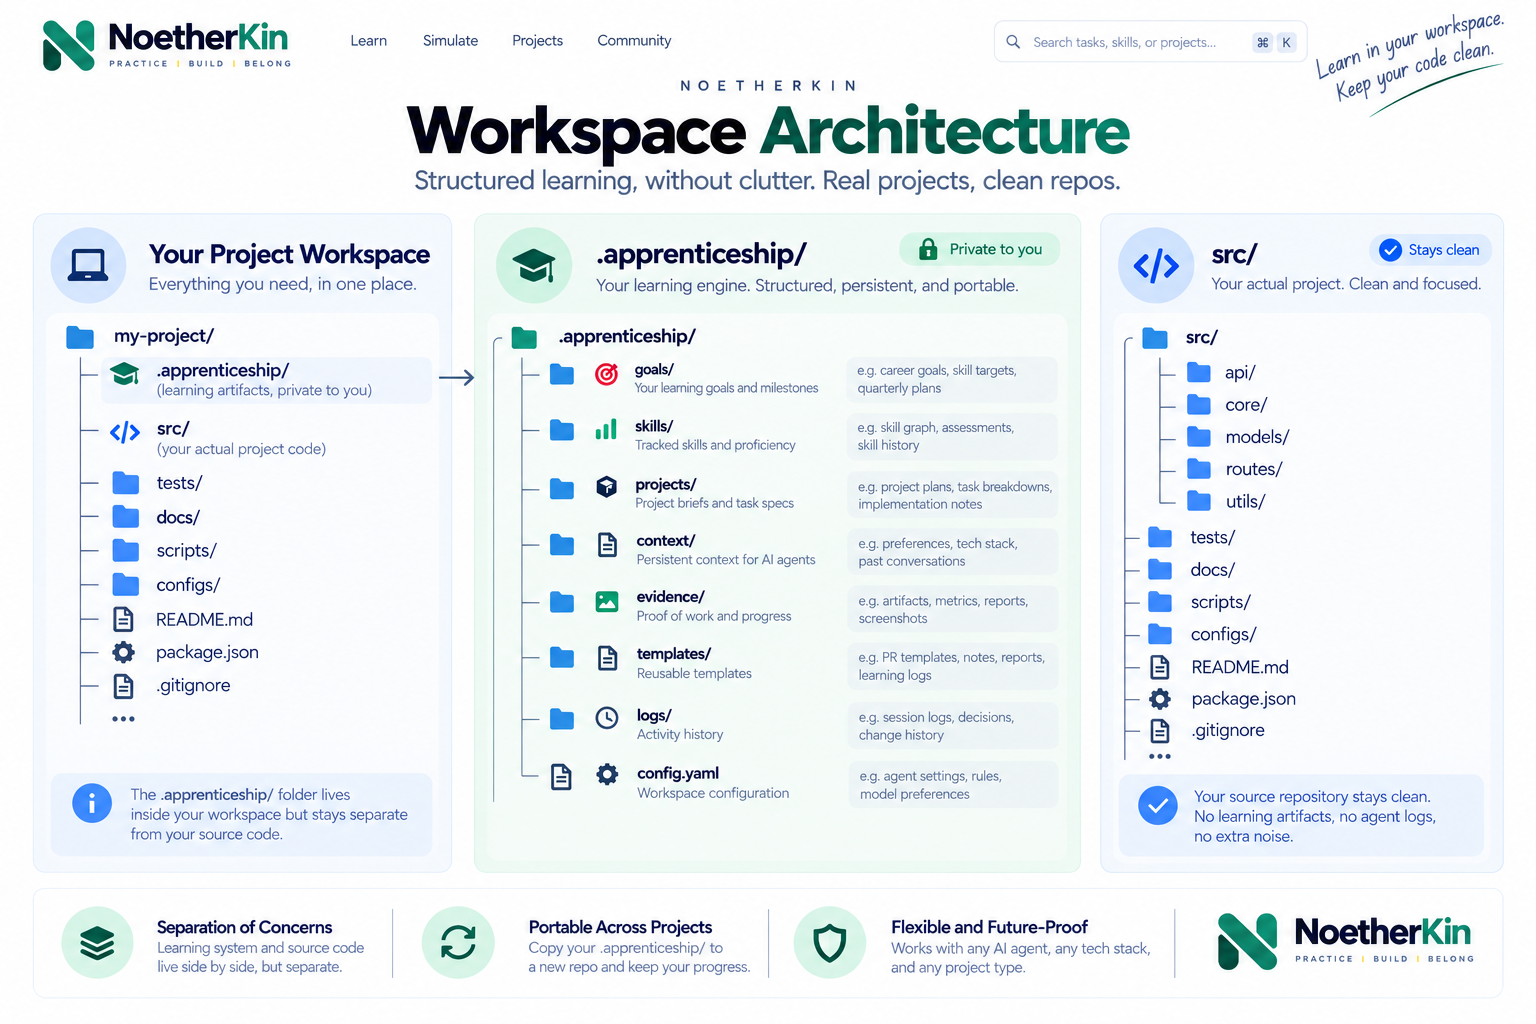Image resolution: width=1536 pixels, height=1024 pixels.
Task: Click the document icon for context/
Action: click(x=607, y=545)
